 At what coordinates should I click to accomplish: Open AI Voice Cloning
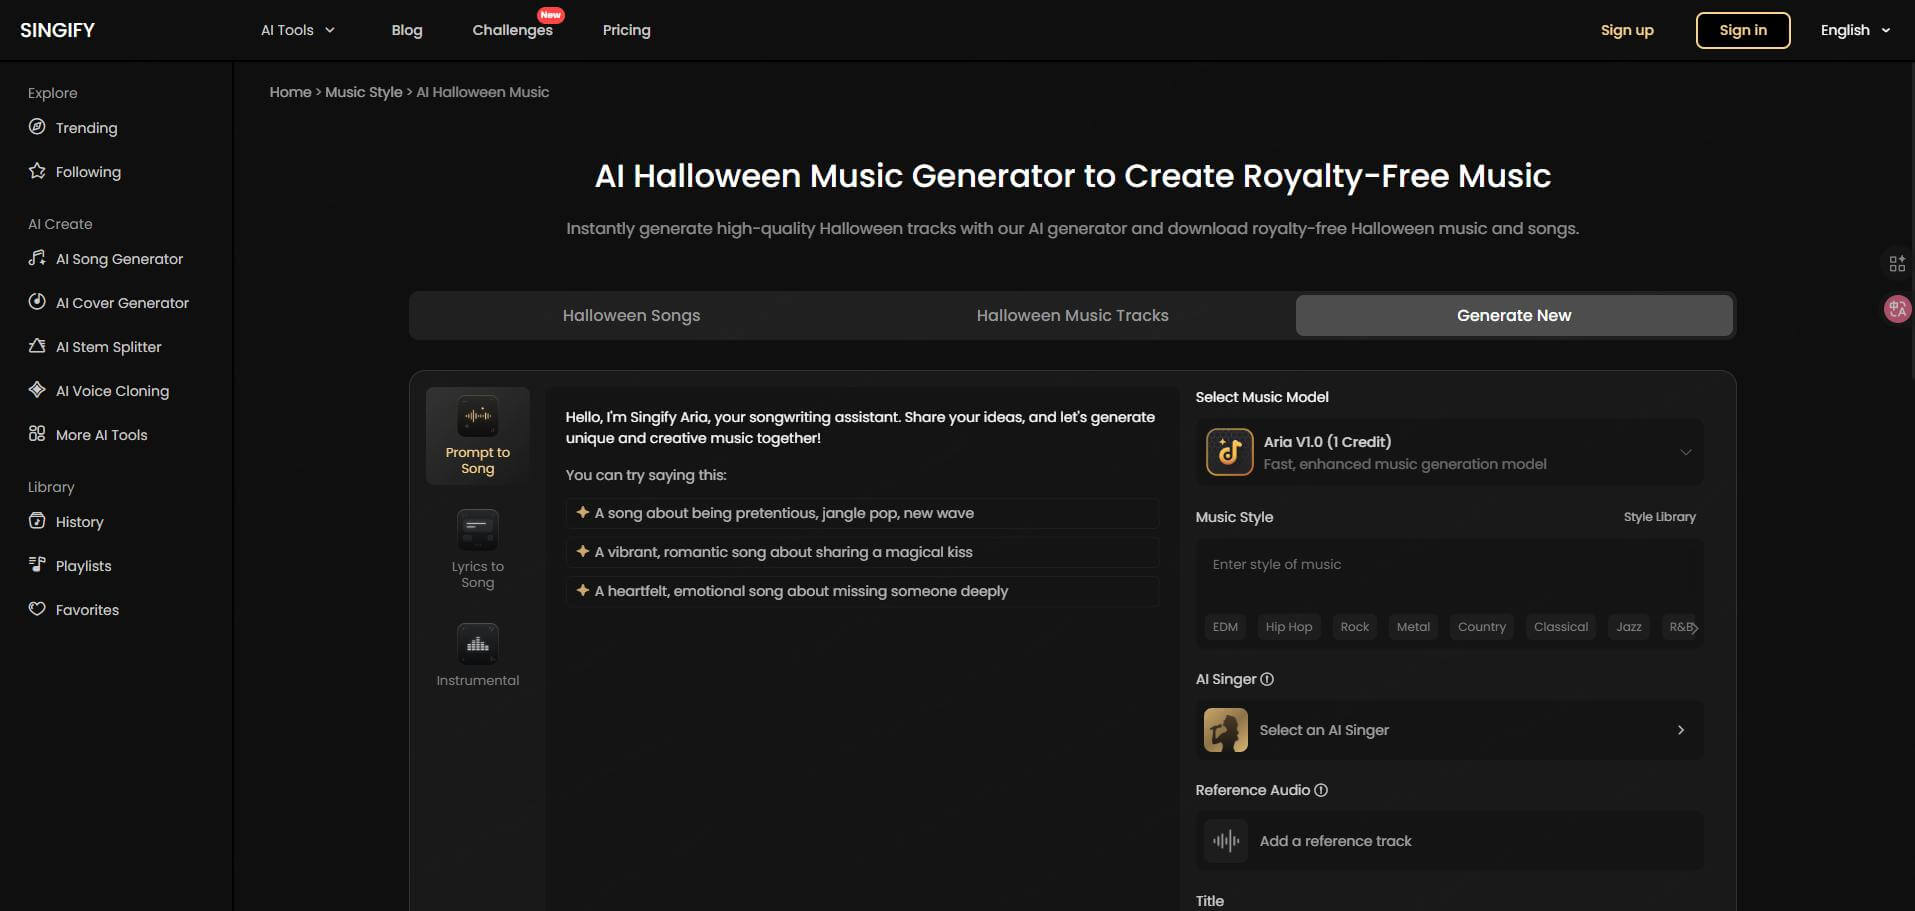pyautogui.click(x=111, y=390)
